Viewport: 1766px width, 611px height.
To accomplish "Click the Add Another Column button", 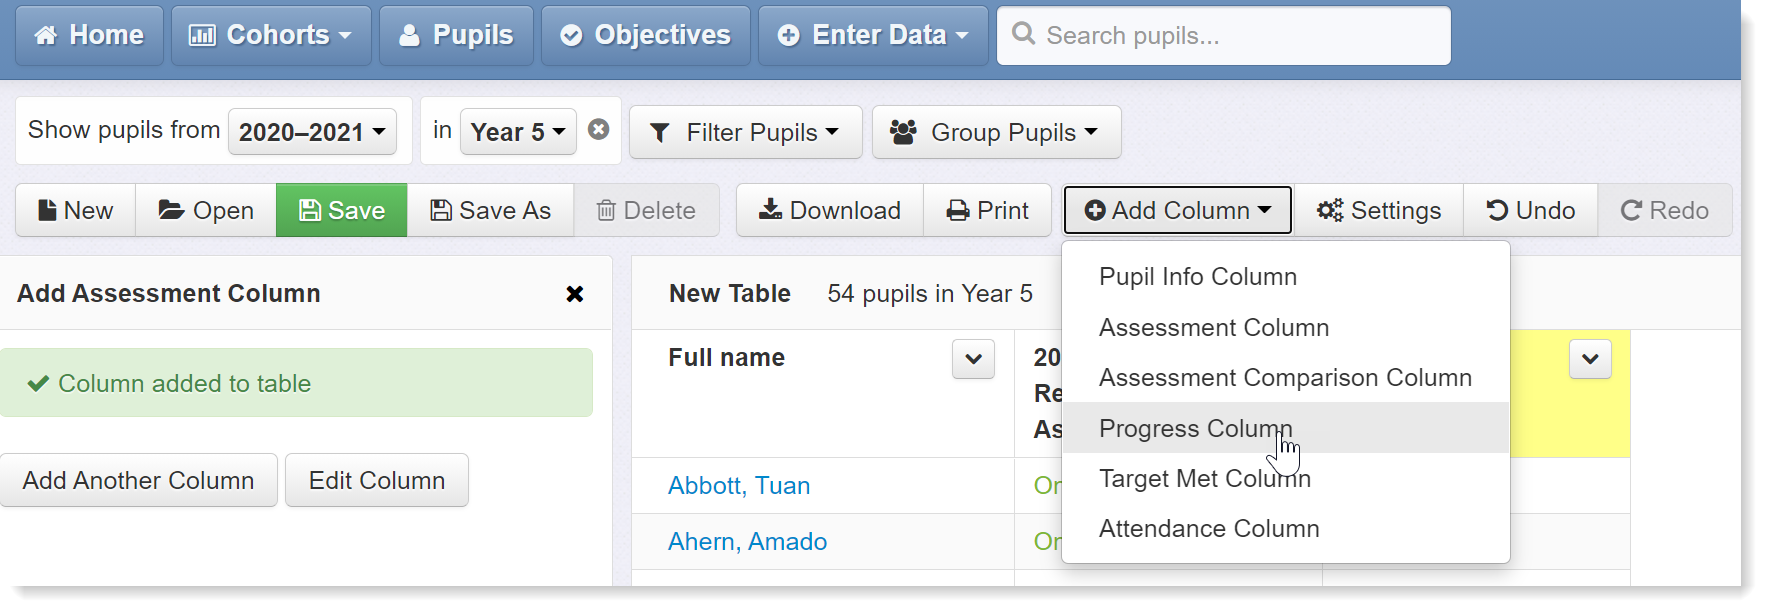I will tap(138, 480).
